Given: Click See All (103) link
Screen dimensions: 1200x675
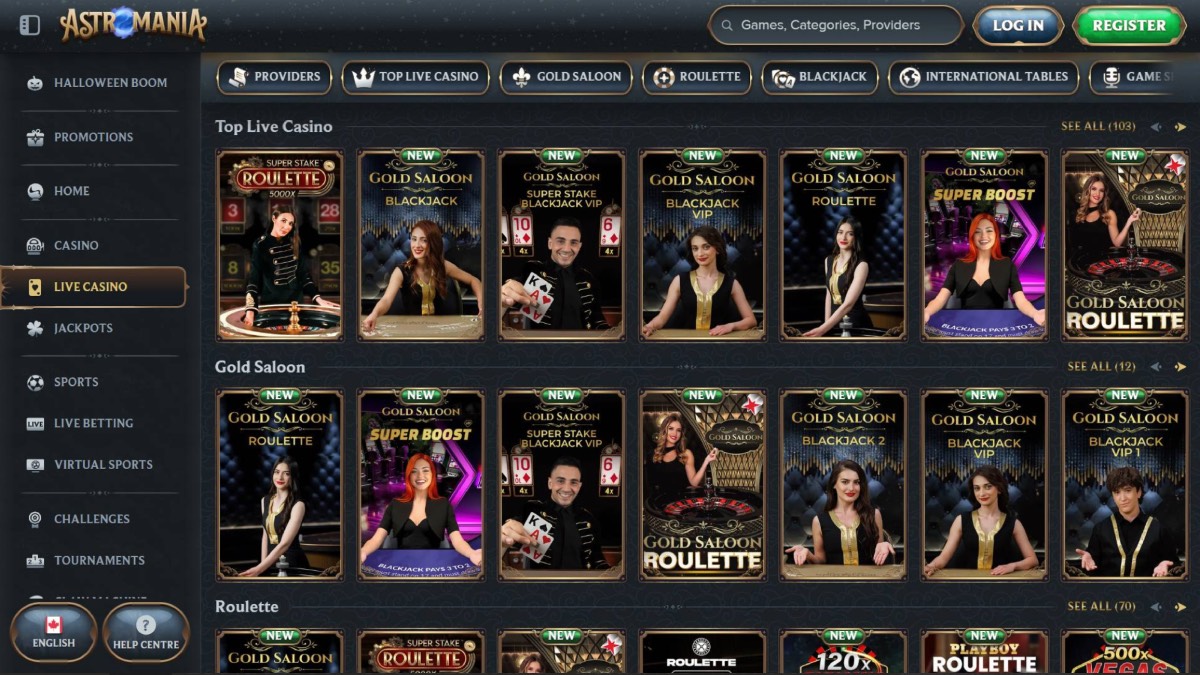Looking at the screenshot, I should pyautogui.click(x=1097, y=126).
